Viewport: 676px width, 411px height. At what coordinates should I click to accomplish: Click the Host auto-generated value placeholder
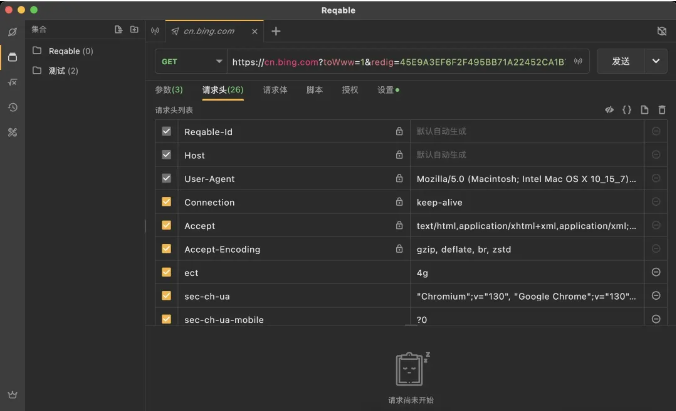pos(441,154)
